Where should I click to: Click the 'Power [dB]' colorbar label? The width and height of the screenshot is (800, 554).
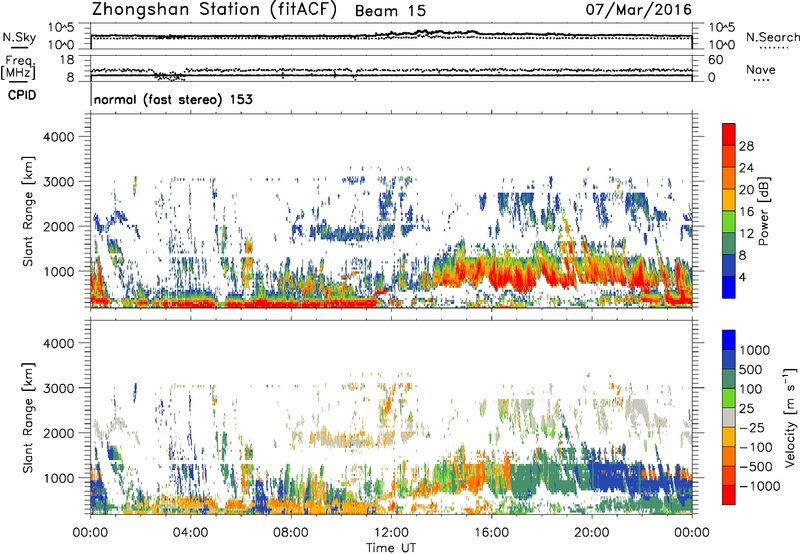point(763,211)
